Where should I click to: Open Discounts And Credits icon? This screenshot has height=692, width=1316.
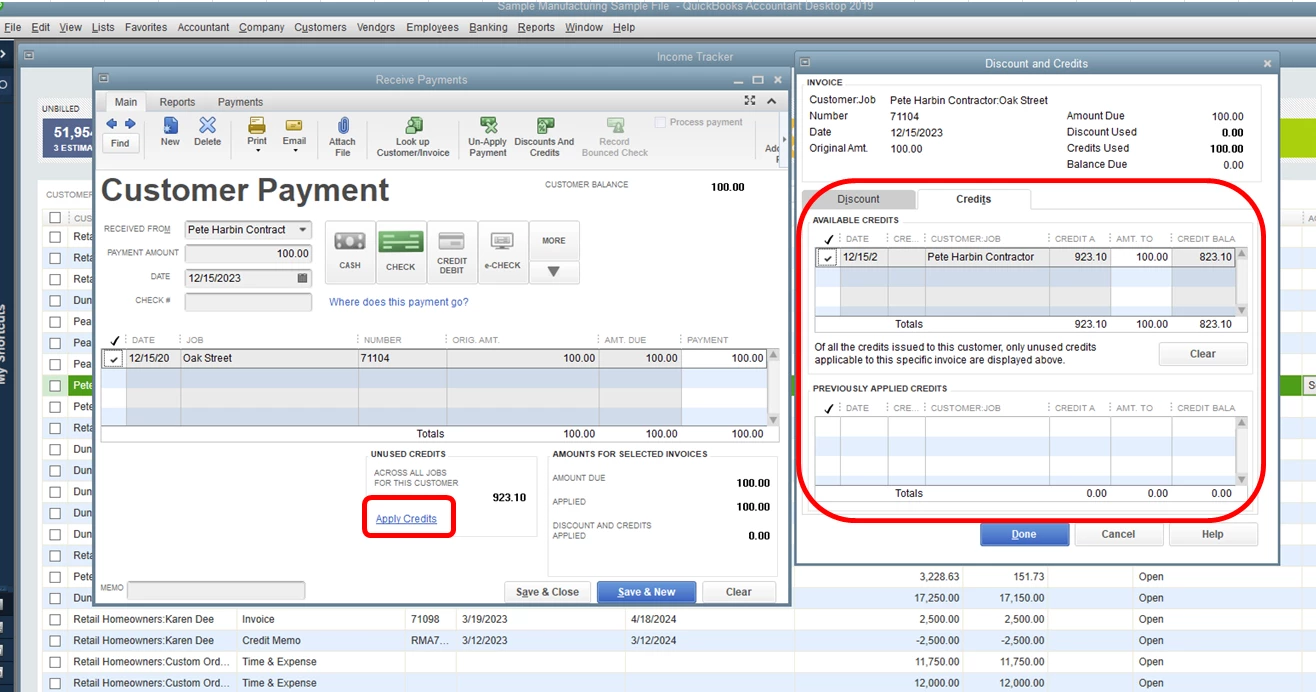point(544,136)
